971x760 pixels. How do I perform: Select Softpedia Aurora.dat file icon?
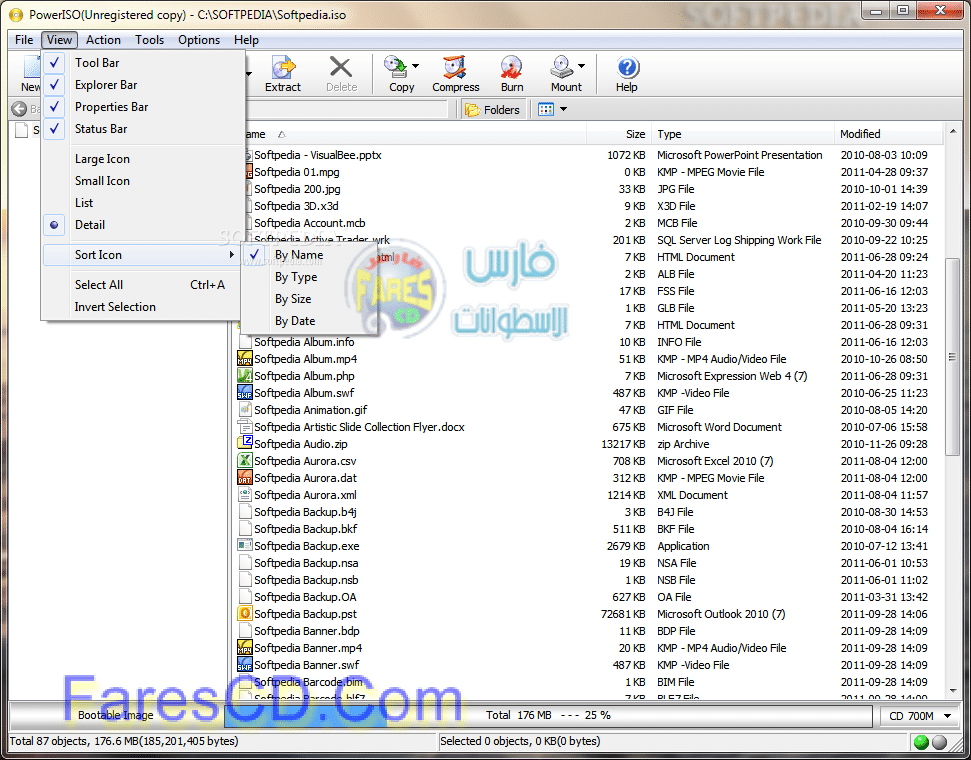point(245,478)
